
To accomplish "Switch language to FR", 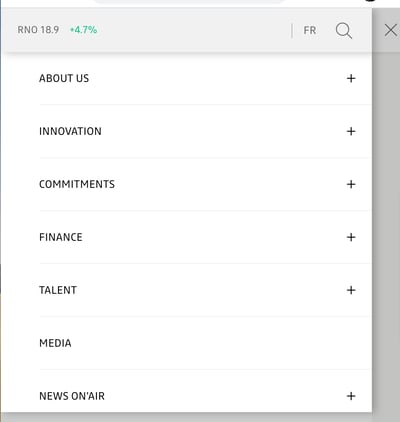I will point(310,31).
